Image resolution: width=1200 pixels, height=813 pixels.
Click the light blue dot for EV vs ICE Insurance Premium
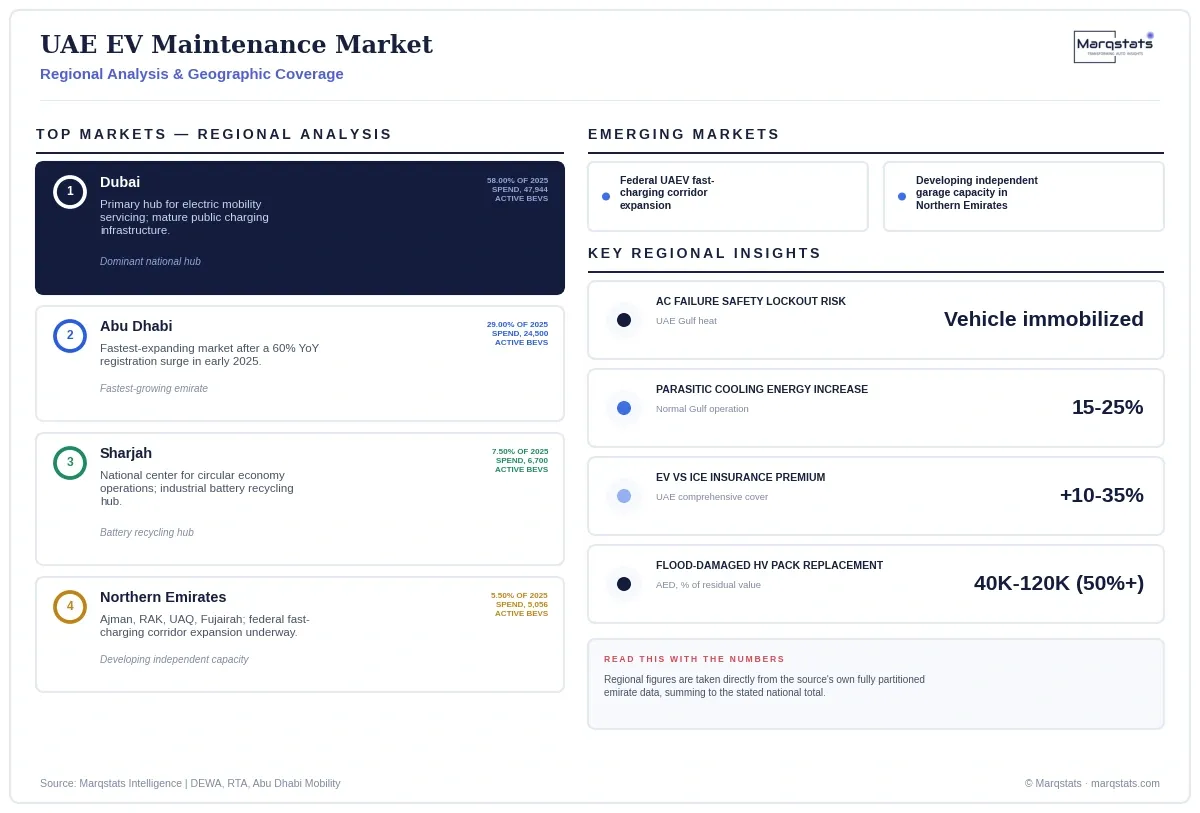[x=624, y=496]
